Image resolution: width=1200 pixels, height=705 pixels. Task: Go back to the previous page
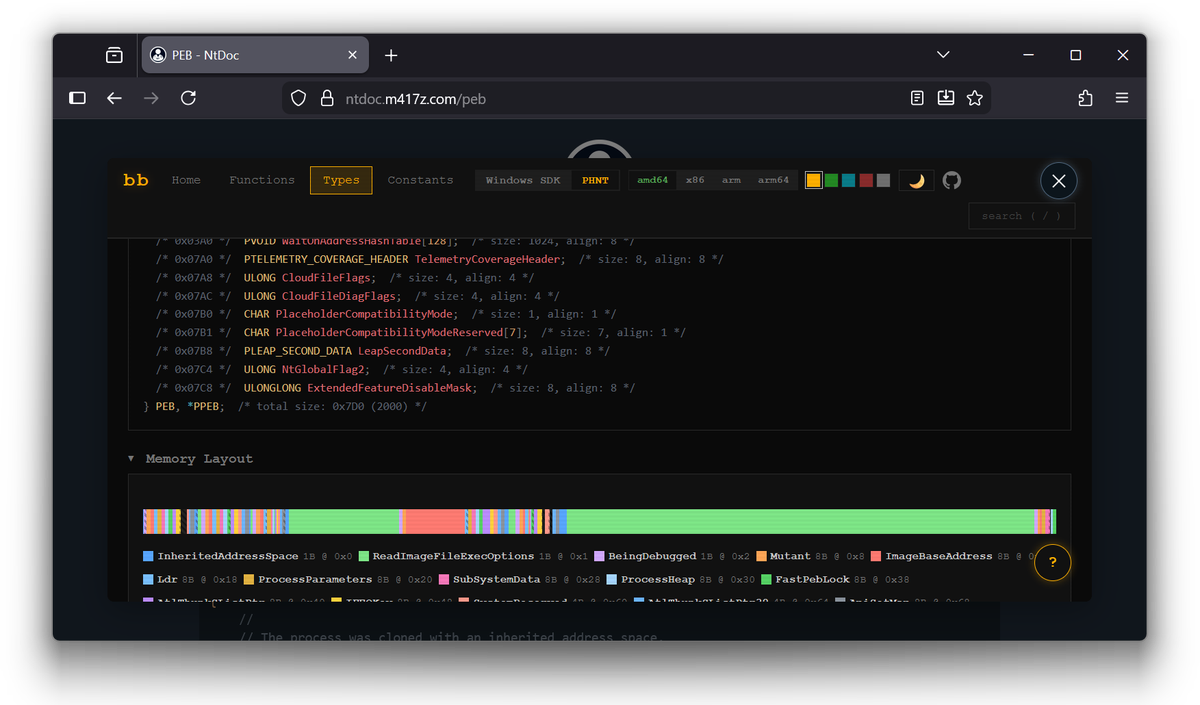(114, 98)
